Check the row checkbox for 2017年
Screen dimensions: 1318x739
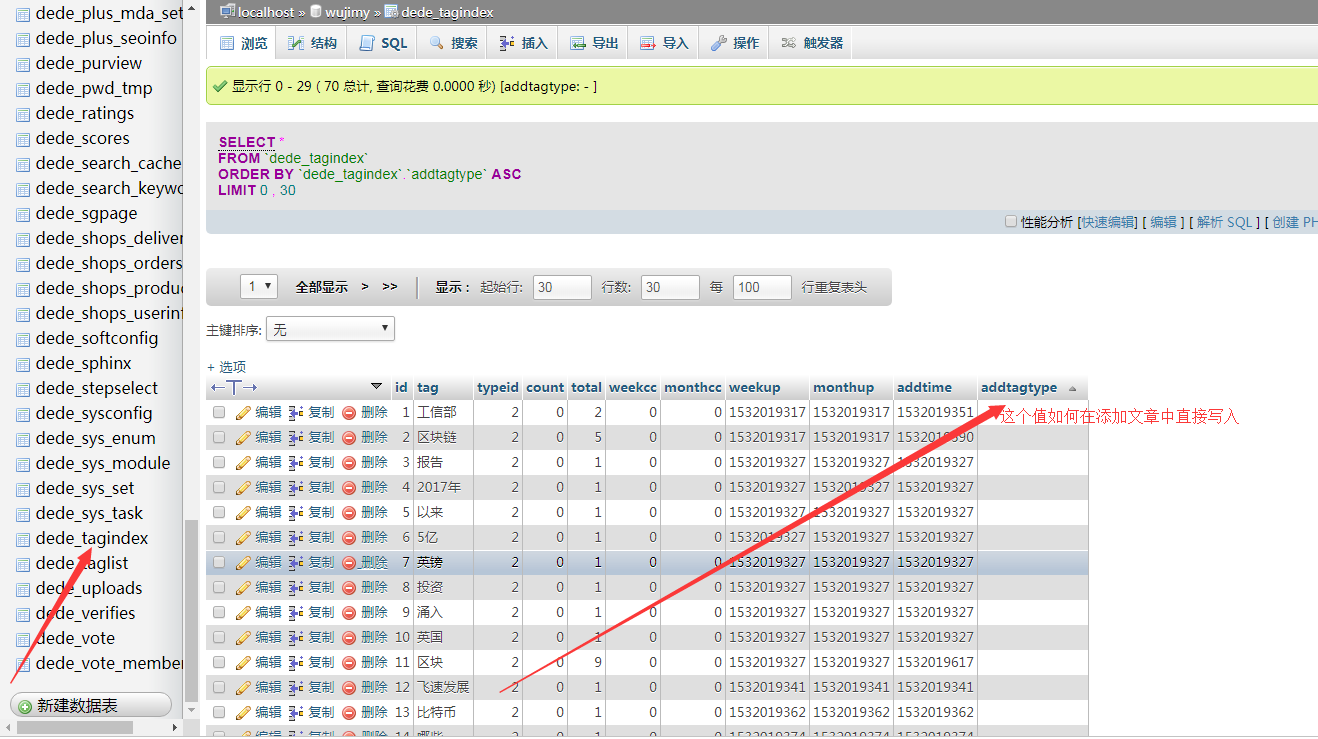pos(219,487)
